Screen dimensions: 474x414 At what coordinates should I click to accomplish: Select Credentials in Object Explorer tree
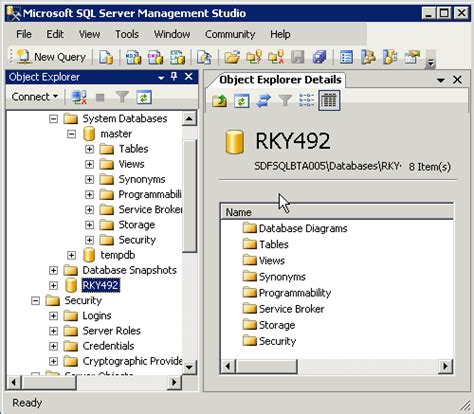(108, 346)
